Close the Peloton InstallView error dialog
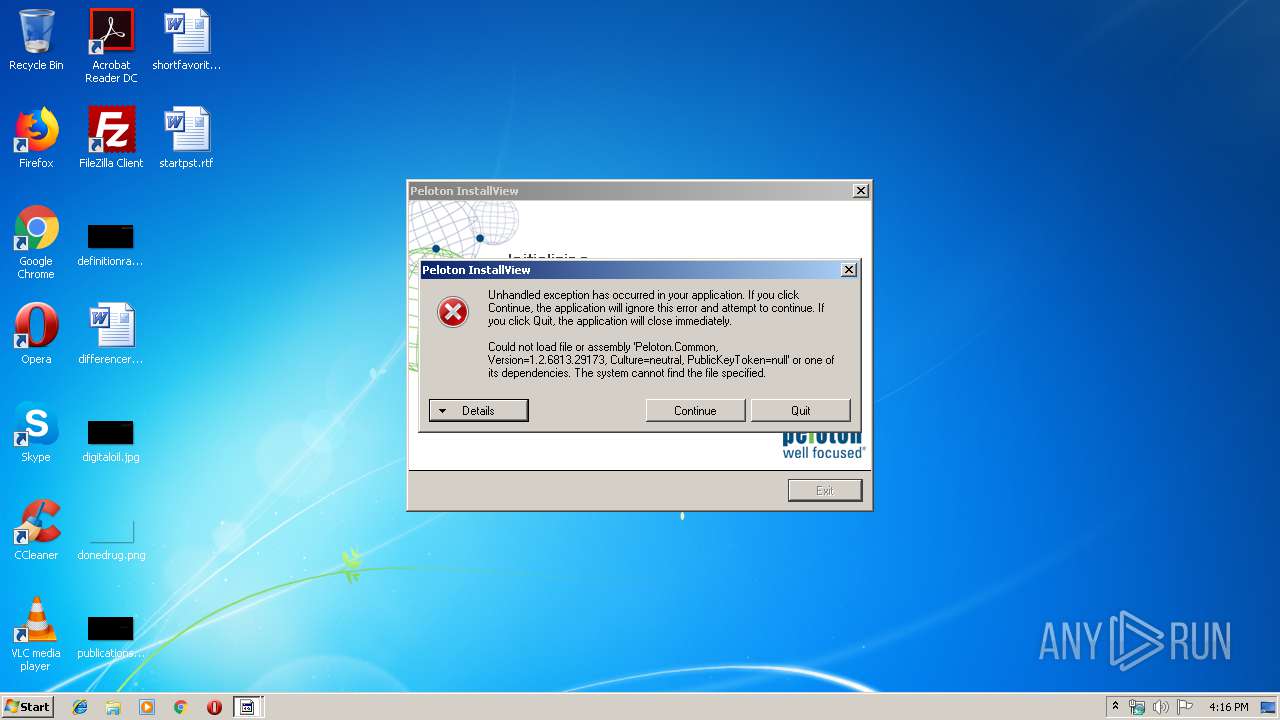 tap(848, 270)
